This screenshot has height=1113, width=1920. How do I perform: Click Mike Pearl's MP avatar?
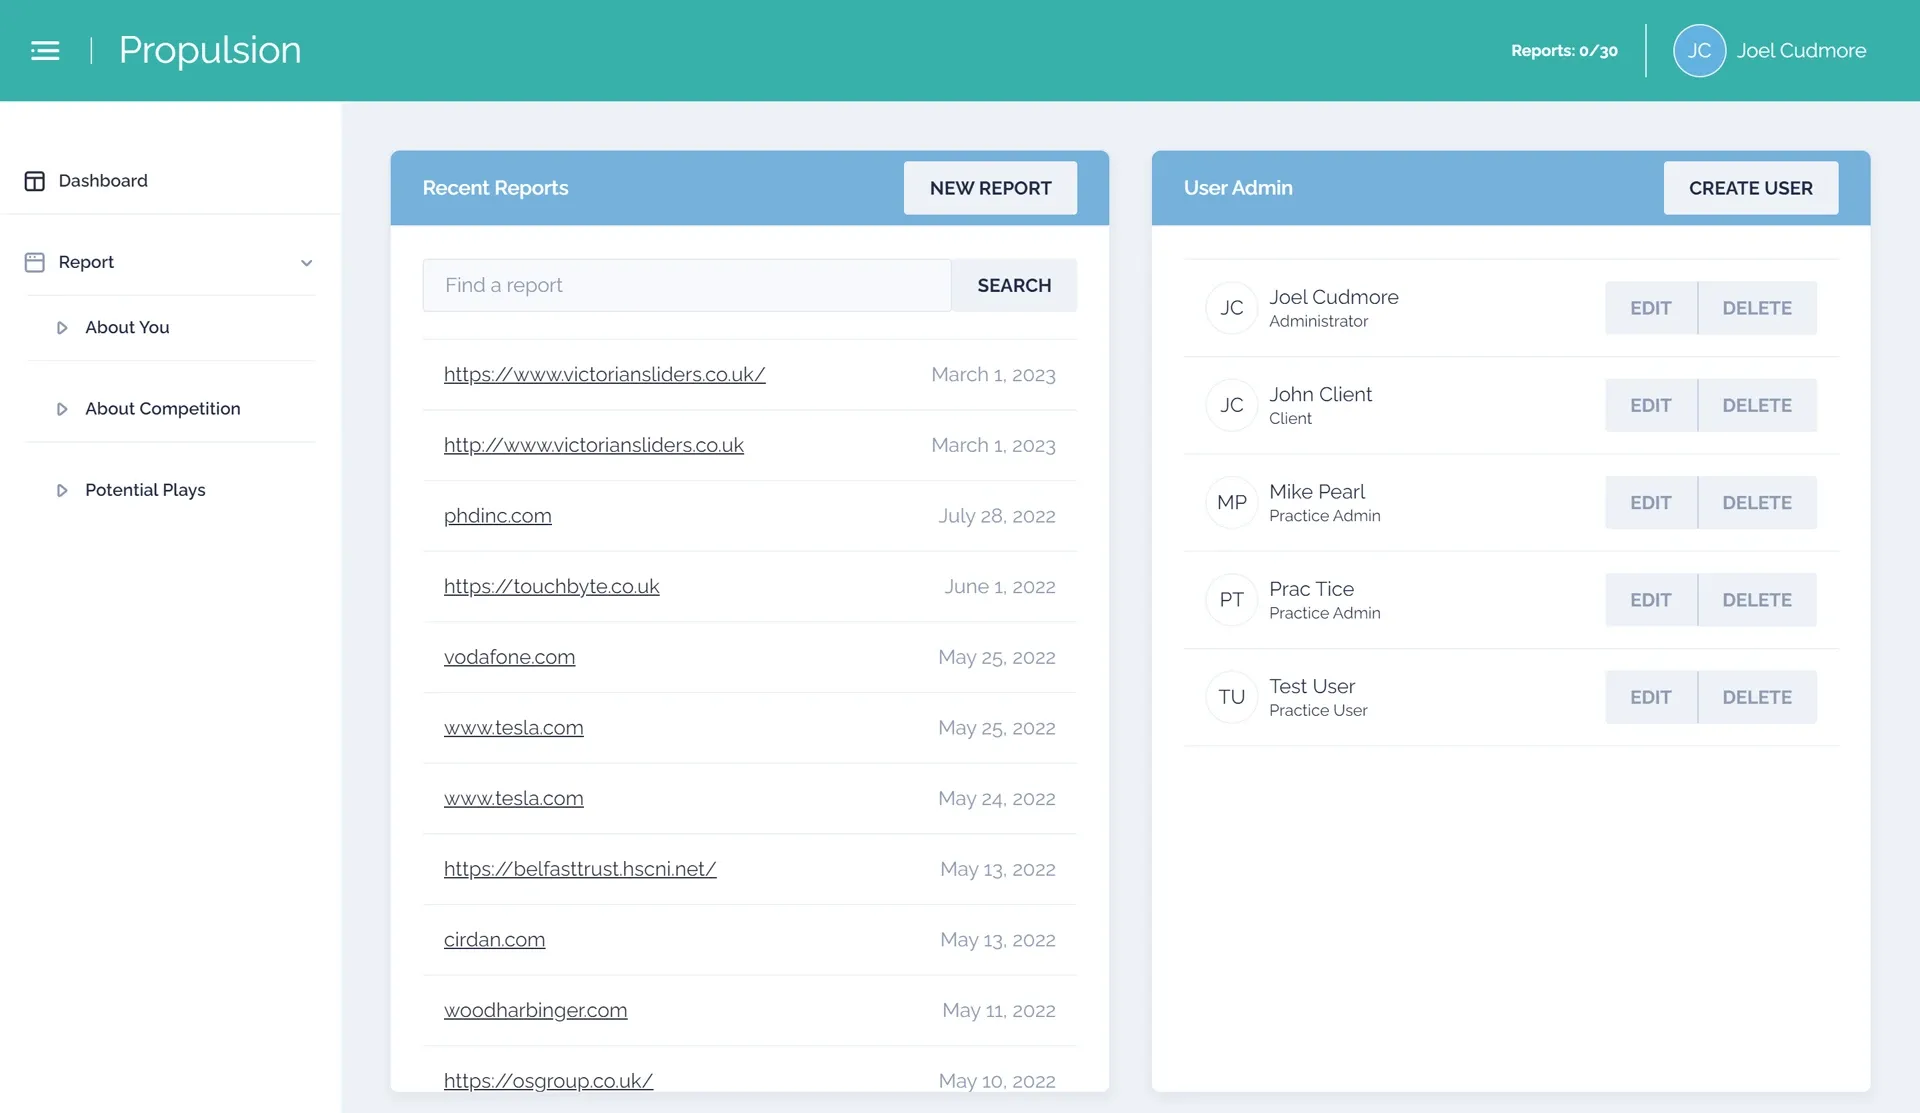(x=1231, y=502)
